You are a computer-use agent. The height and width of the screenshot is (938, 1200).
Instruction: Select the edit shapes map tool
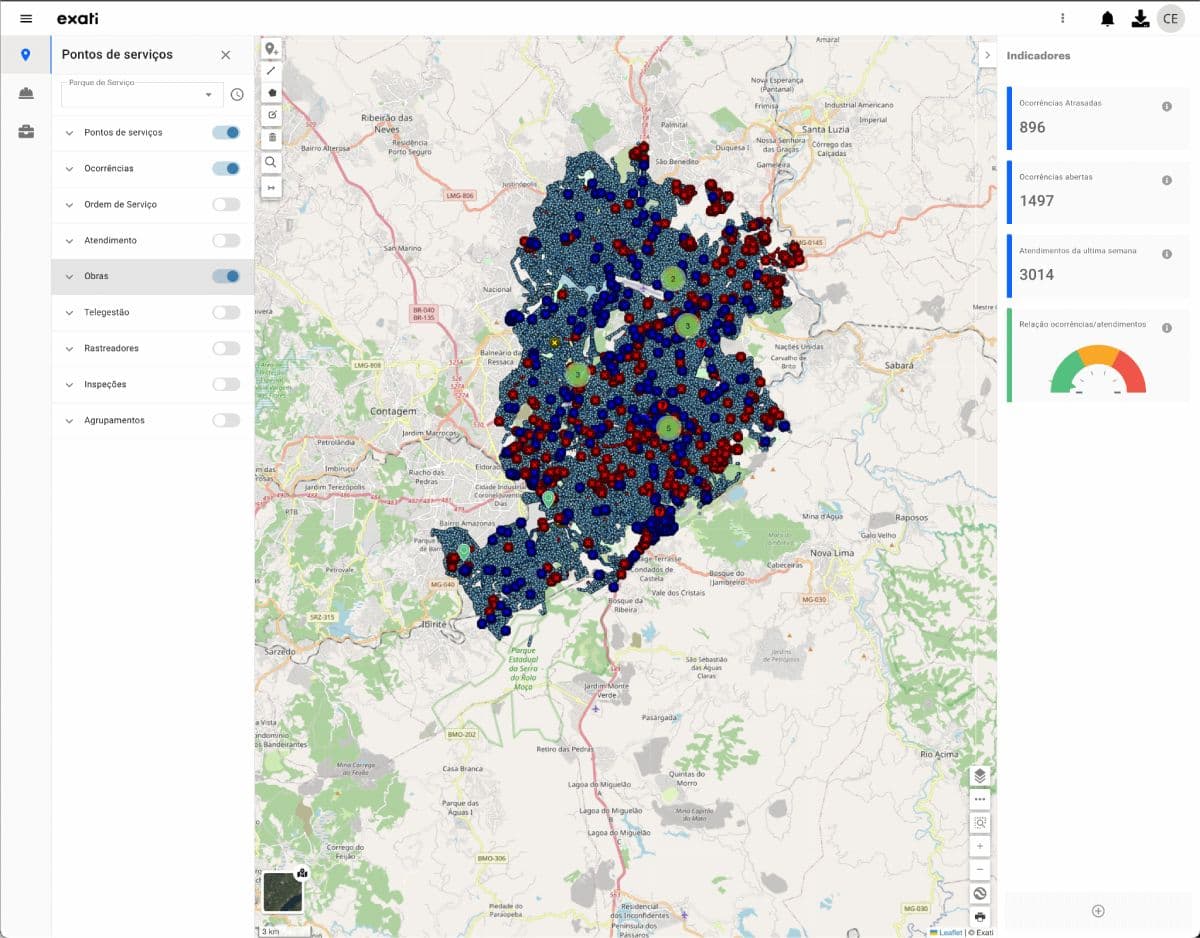pos(271,115)
